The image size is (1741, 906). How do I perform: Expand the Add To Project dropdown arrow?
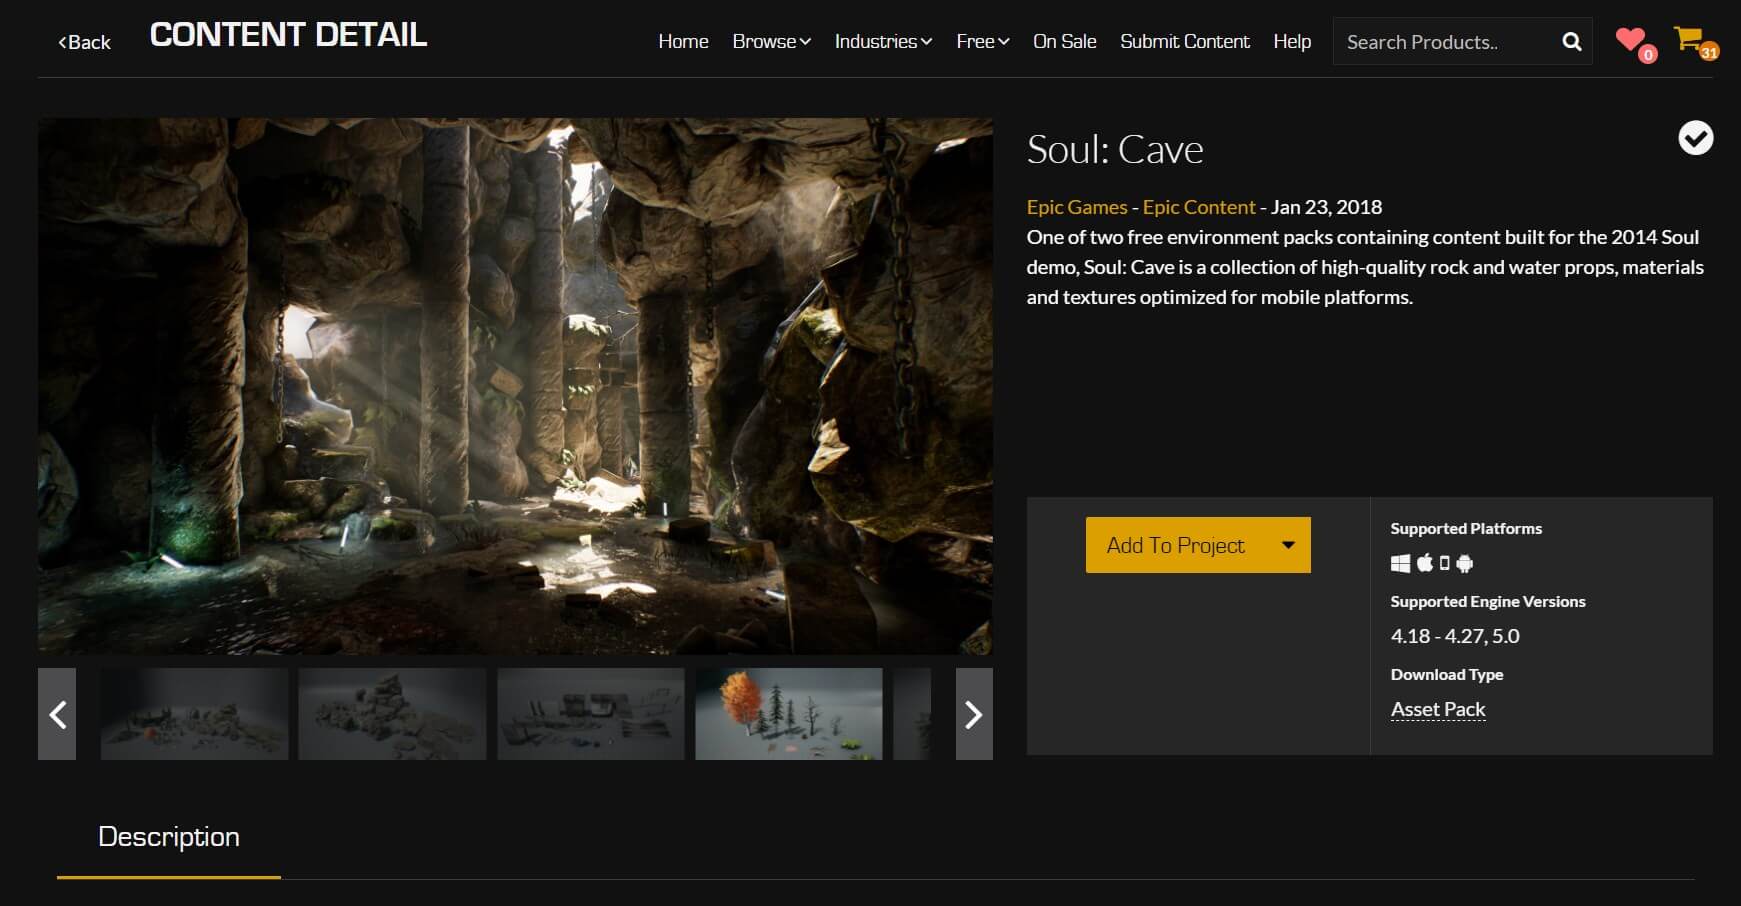(x=1288, y=545)
